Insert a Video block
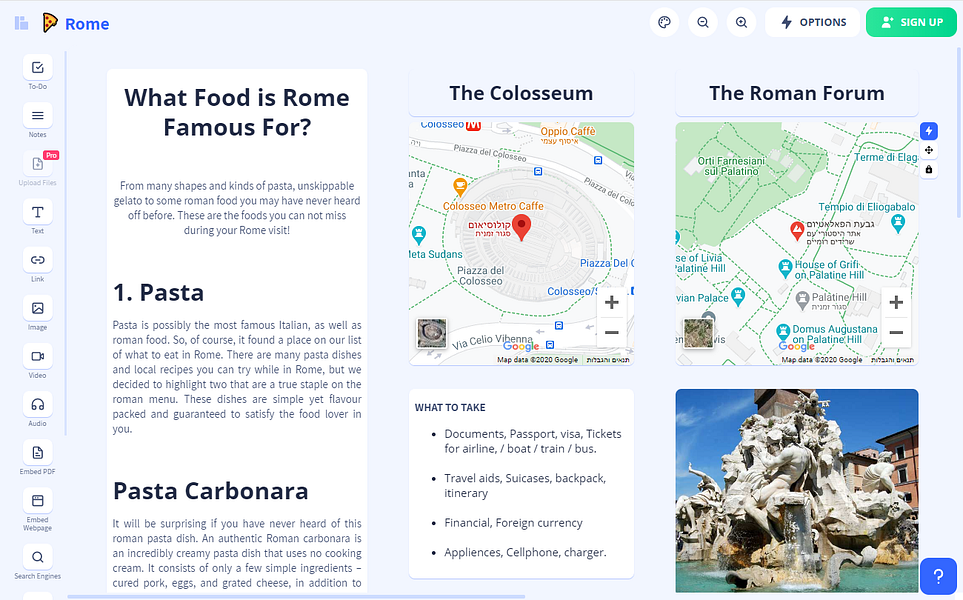The image size is (963, 600). [37, 356]
